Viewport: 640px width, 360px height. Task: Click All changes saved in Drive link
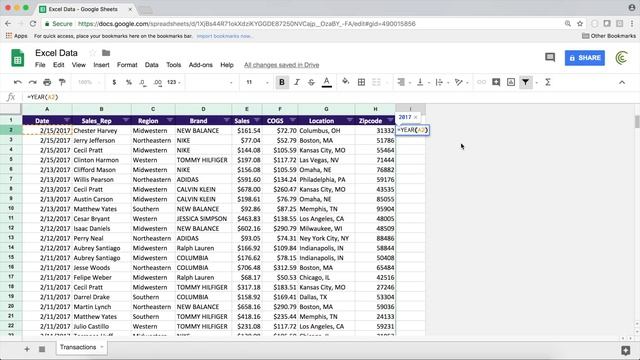coord(282,65)
